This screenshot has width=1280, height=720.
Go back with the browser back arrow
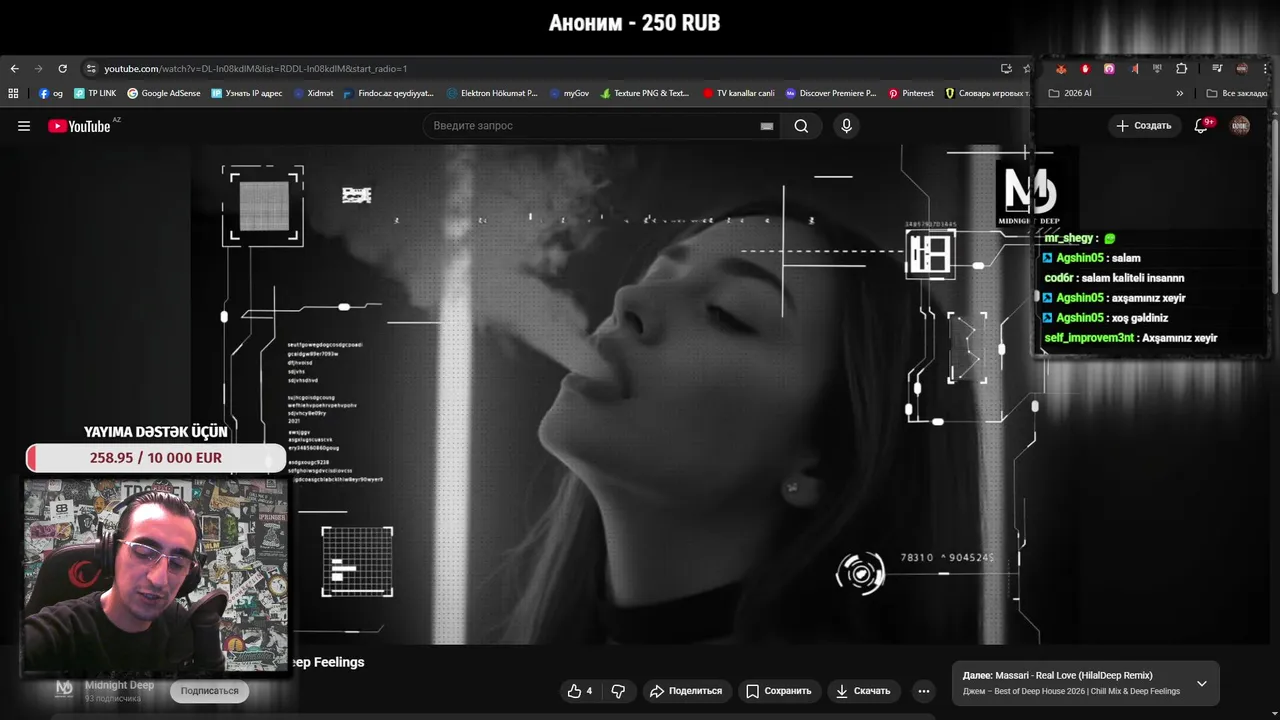14,69
